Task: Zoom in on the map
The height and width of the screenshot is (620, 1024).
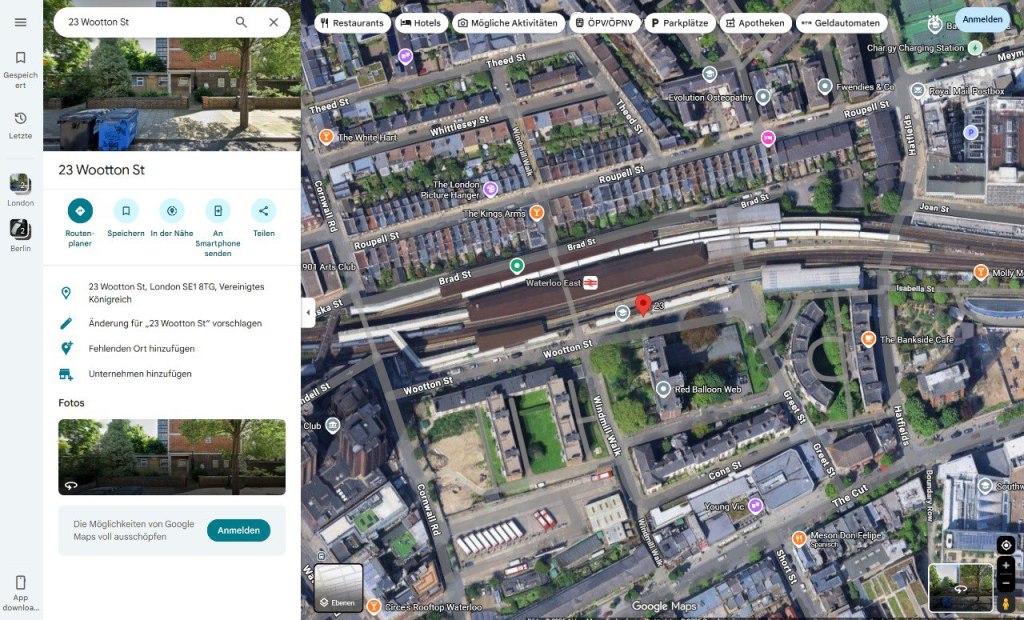Action: [1006, 566]
